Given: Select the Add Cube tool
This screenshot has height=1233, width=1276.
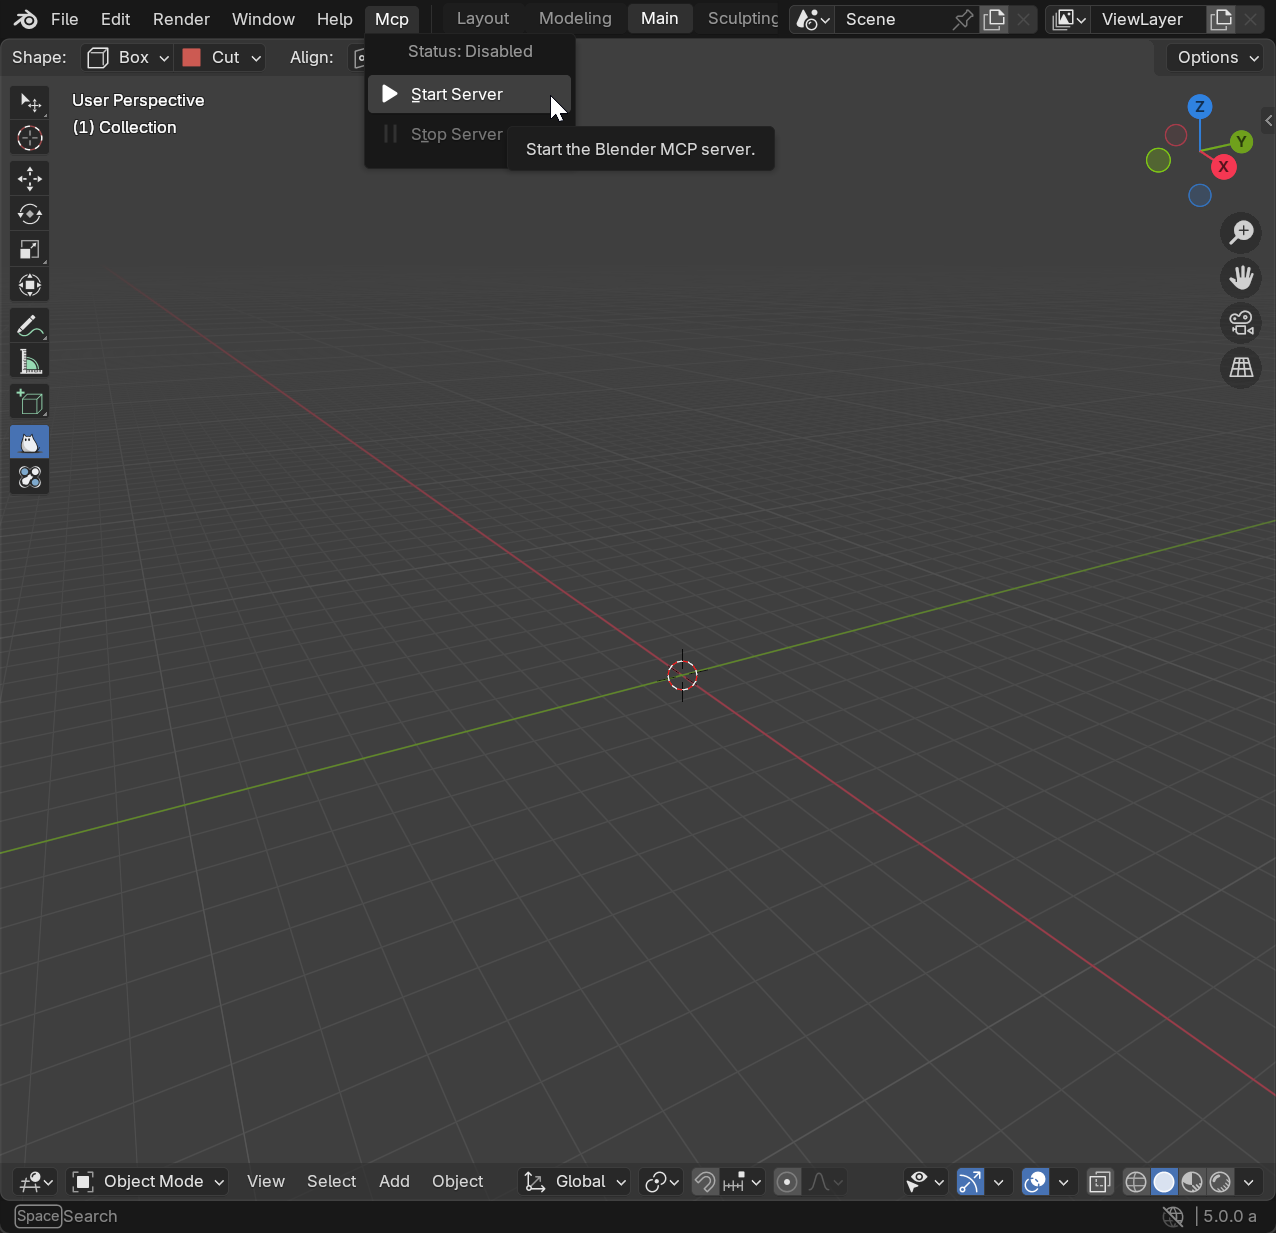Looking at the screenshot, I should pos(30,403).
